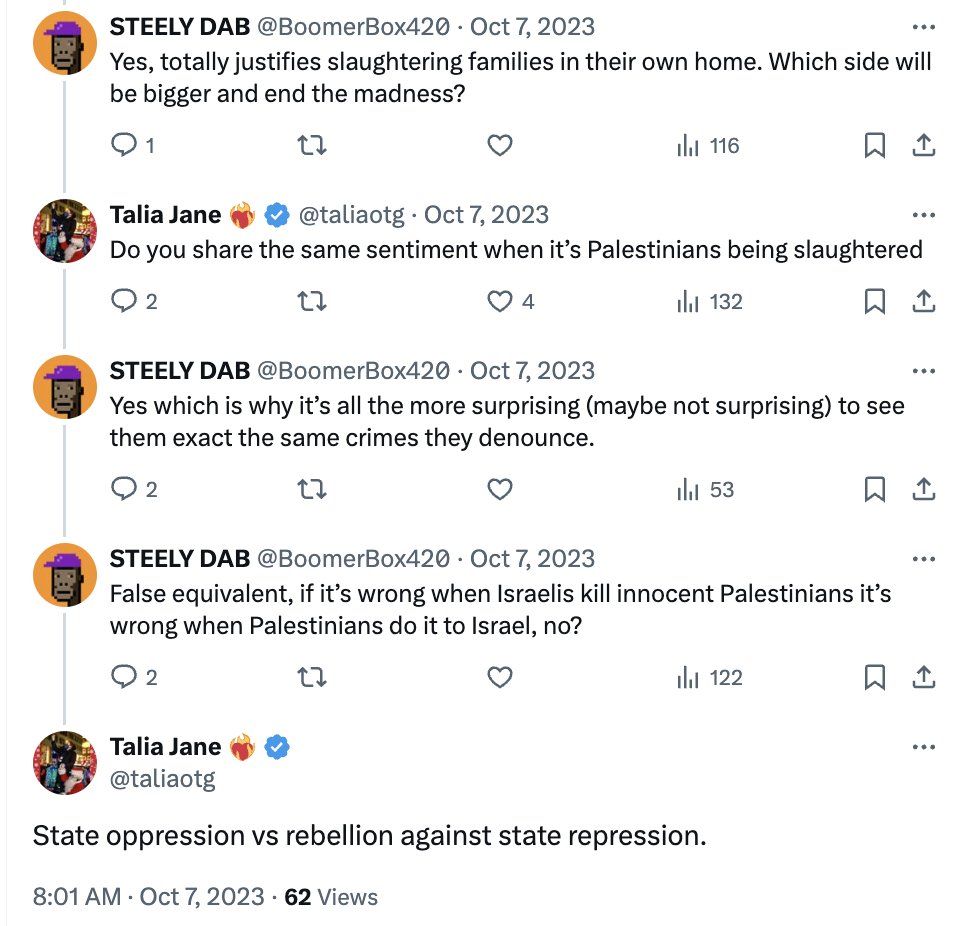
Task: Reply to the 'exact the same crimes' tweet
Action: (122, 489)
